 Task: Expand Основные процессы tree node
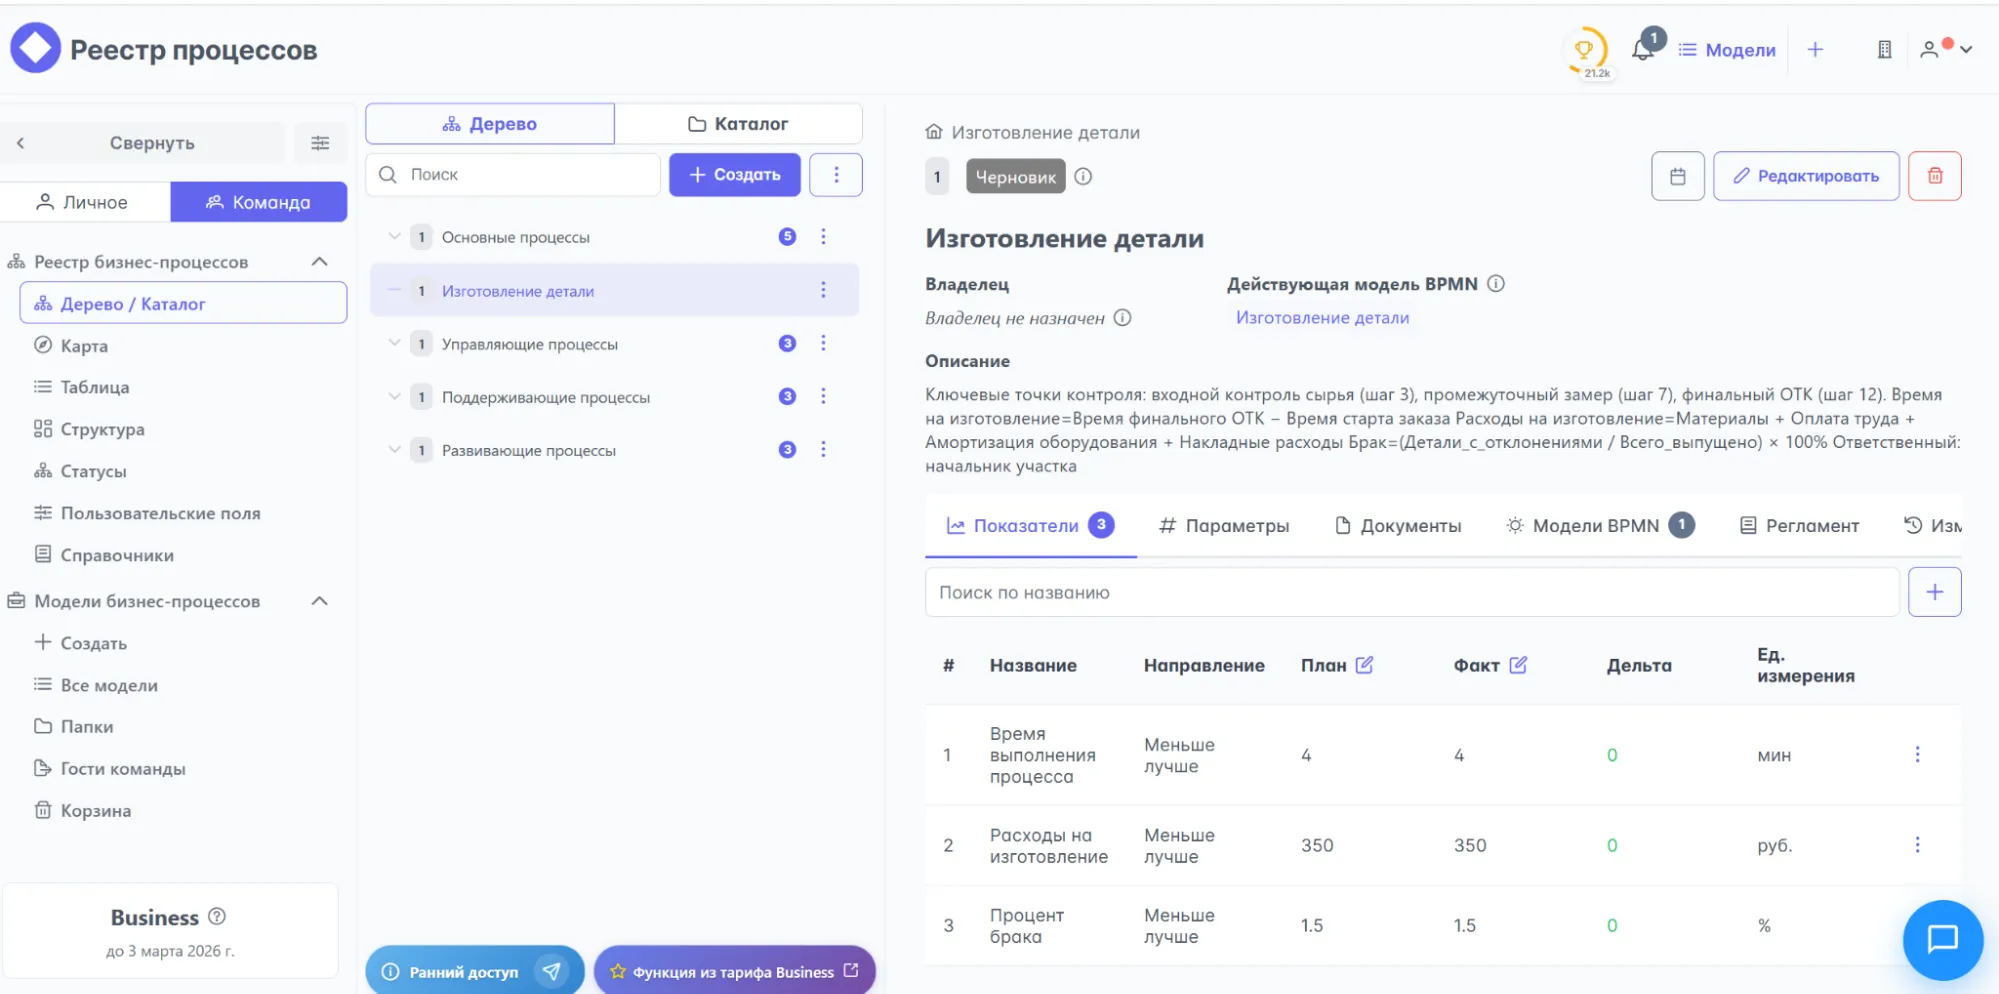tap(394, 237)
